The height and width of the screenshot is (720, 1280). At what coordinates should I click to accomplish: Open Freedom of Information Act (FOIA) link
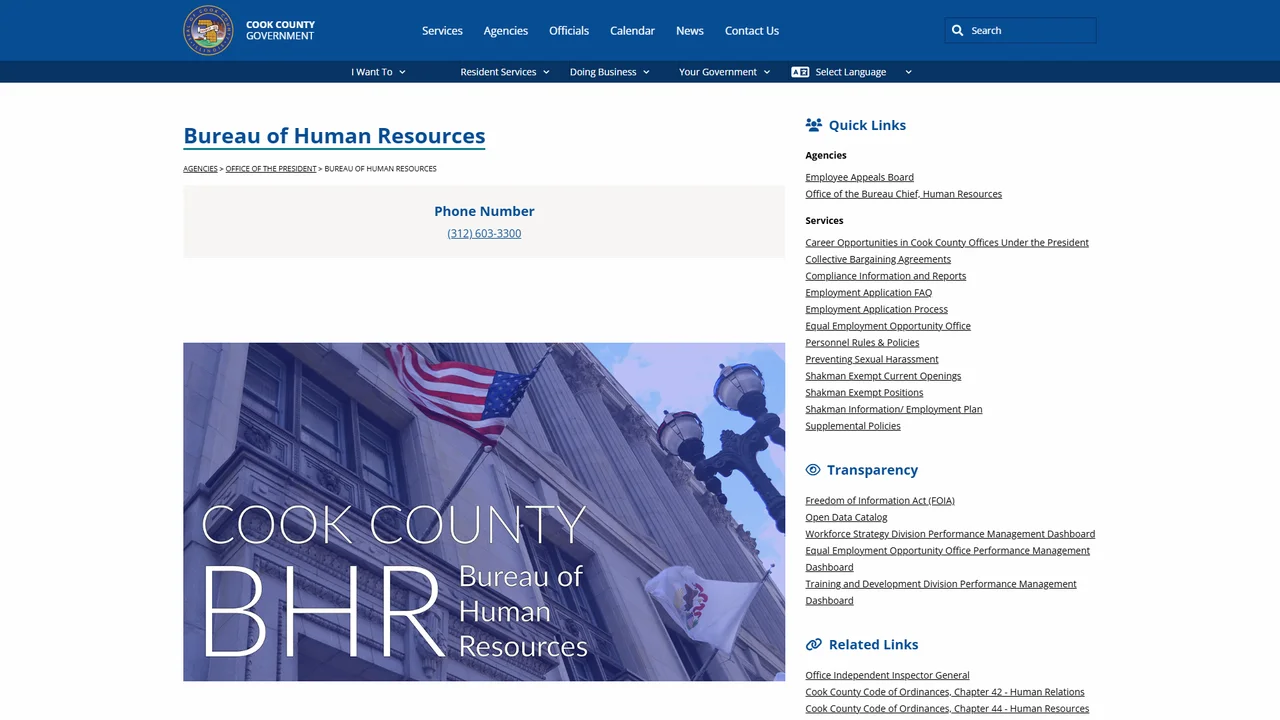(x=880, y=501)
